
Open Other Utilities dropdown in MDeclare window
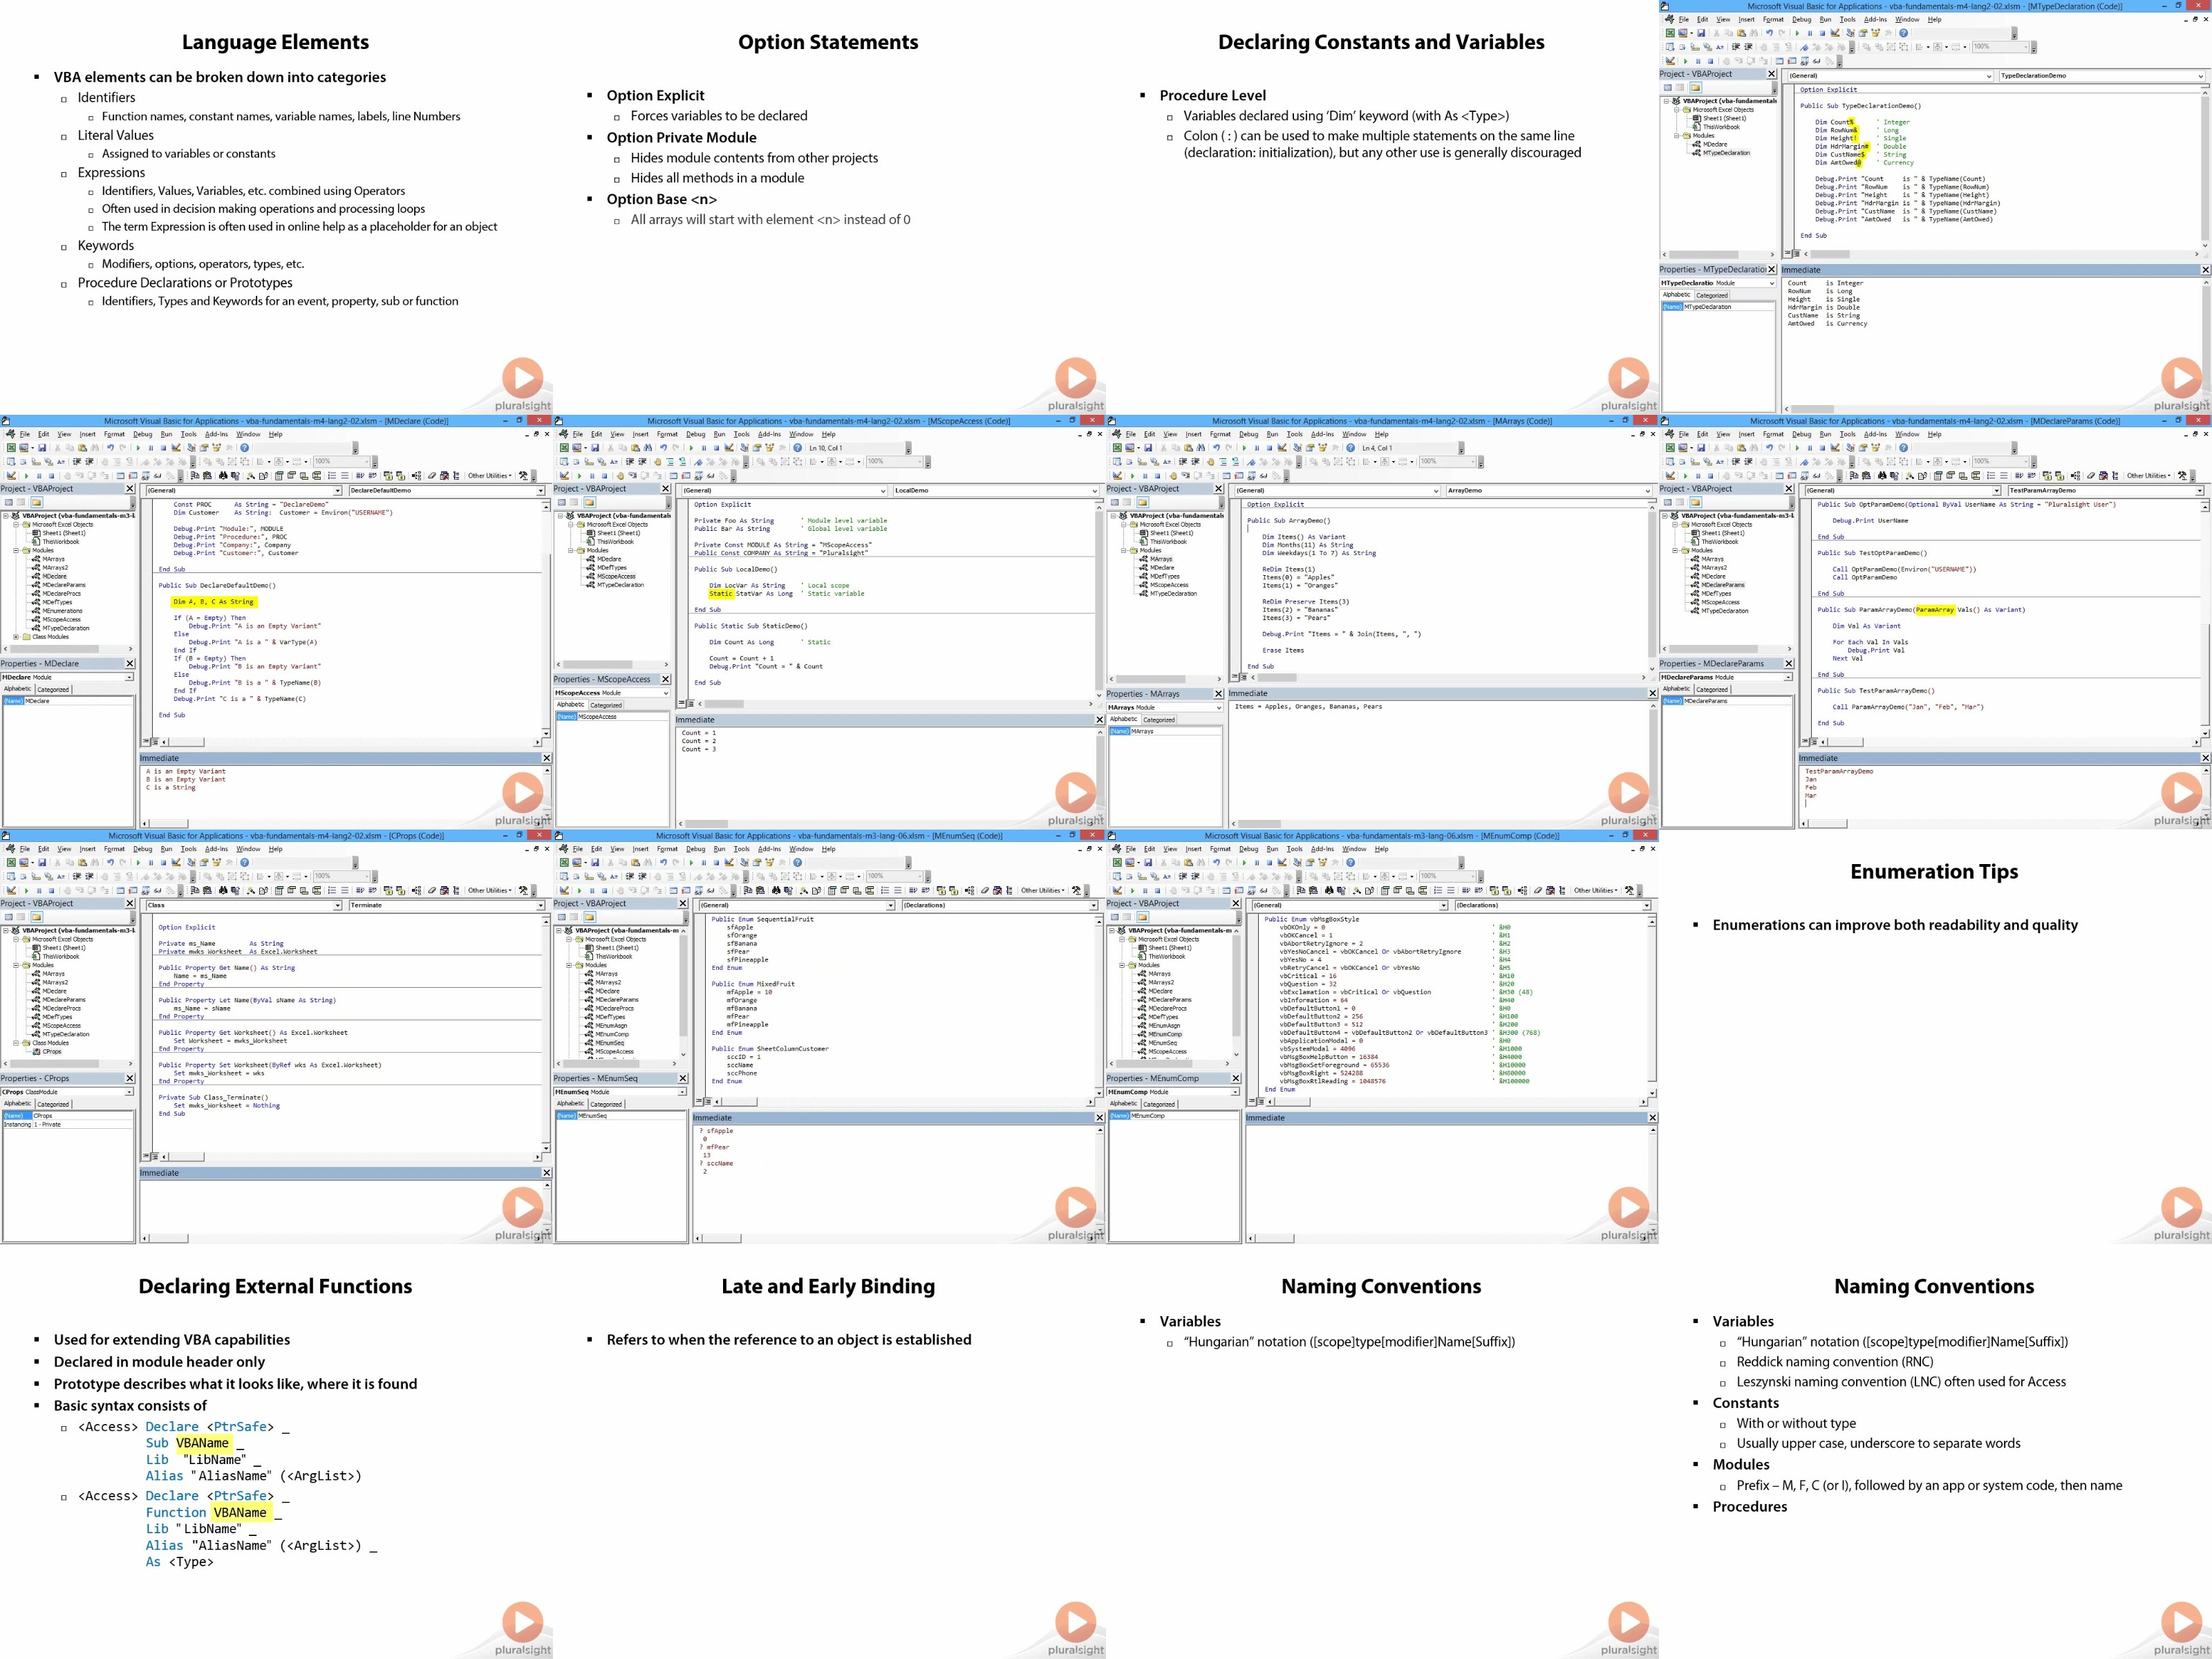pos(490,476)
